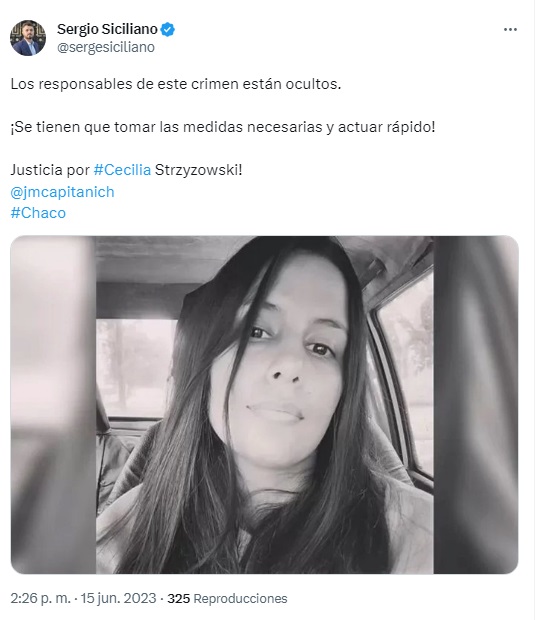This screenshot has height=620, width=536.
Task: Open the #Cecilia hashtag
Action: pos(122,170)
